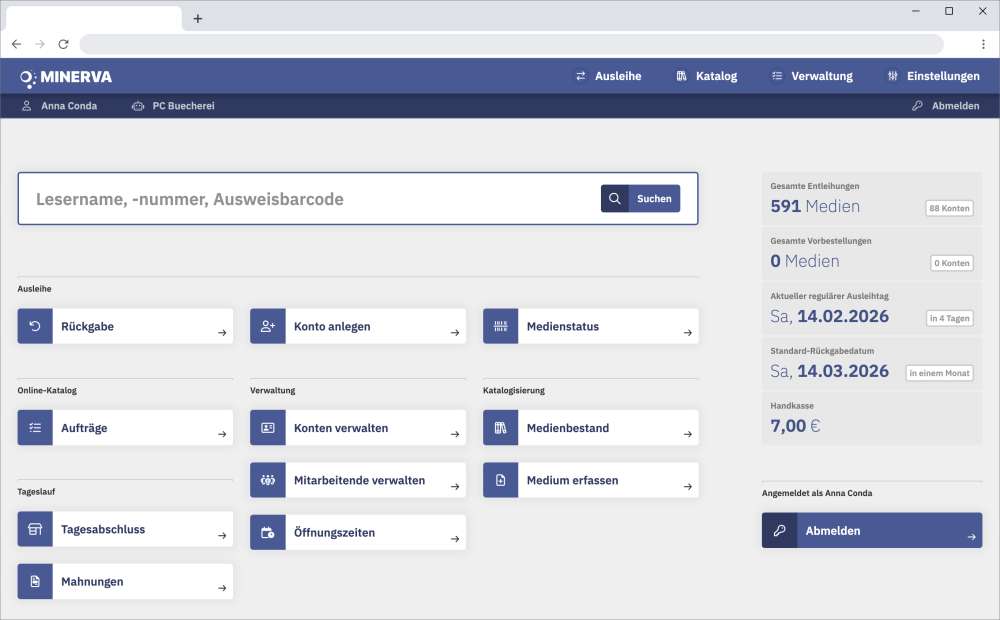Click the Aufträge checklist icon

point(35,428)
